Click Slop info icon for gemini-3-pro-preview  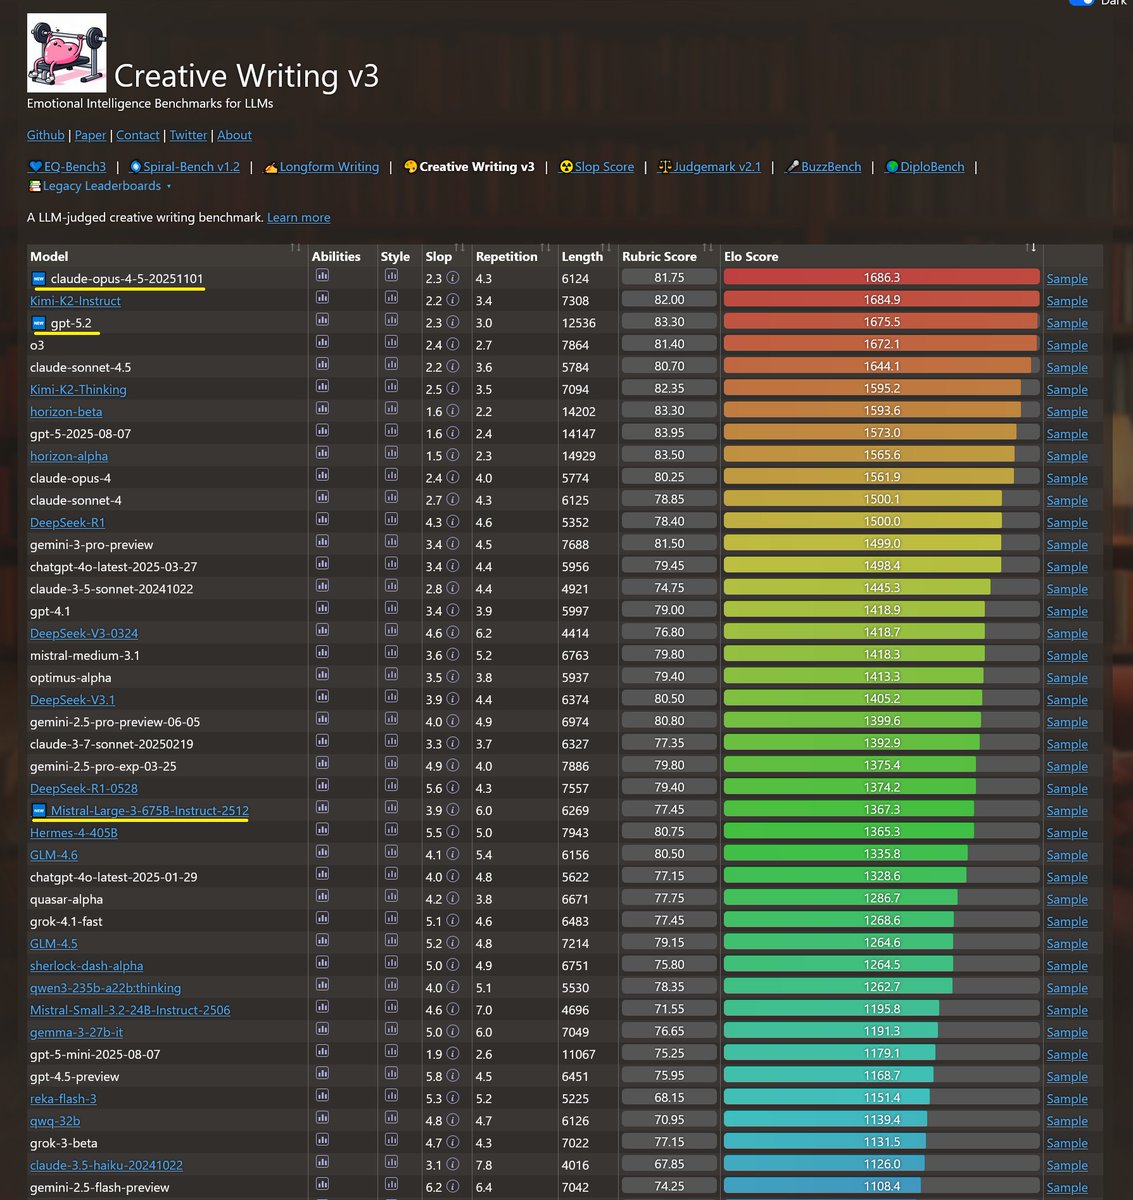[x=452, y=544]
